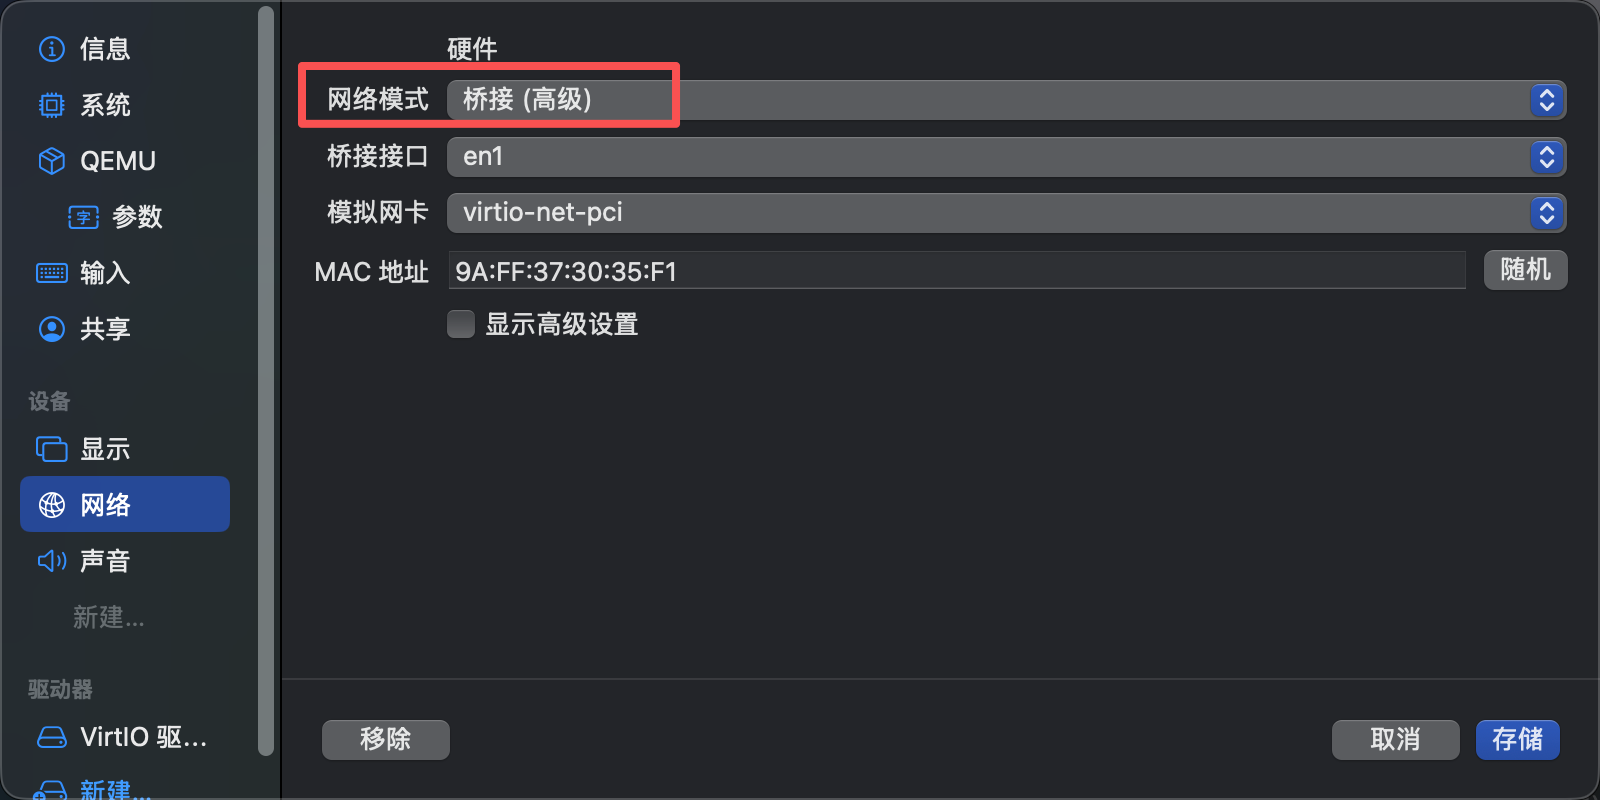Select the 显示 (Display) device icon

click(x=51, y=448)
